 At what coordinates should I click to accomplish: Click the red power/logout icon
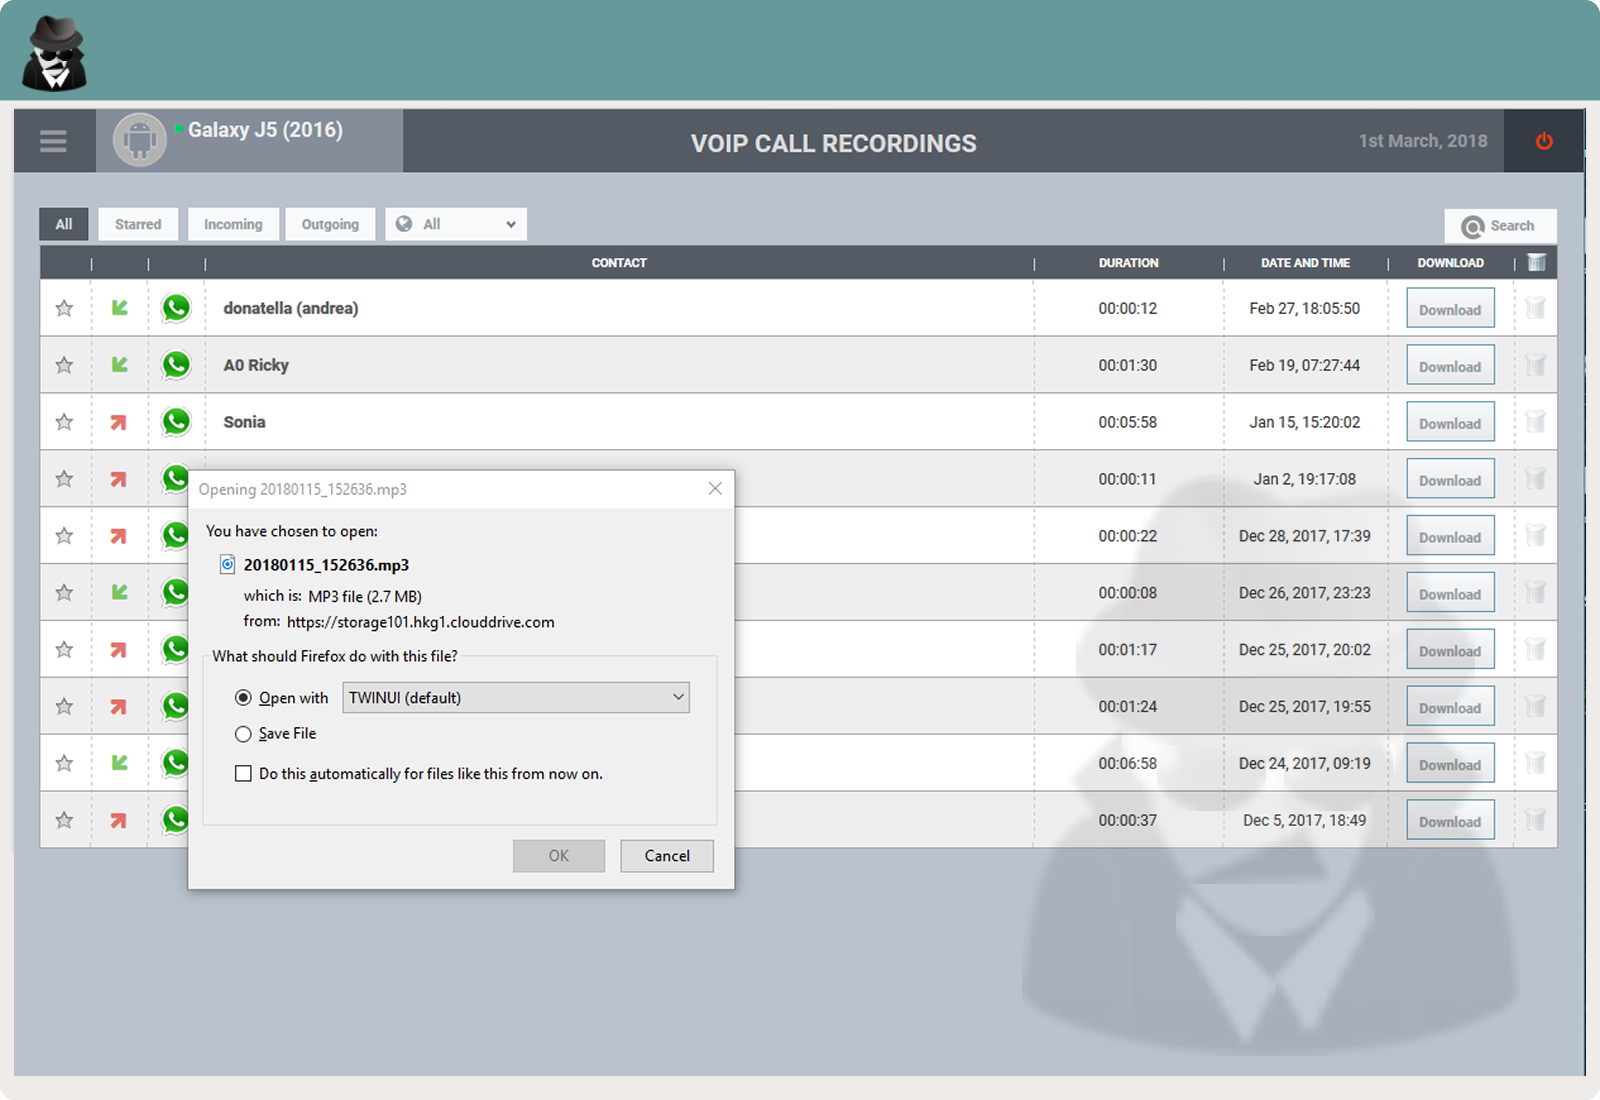[1543, 141]
